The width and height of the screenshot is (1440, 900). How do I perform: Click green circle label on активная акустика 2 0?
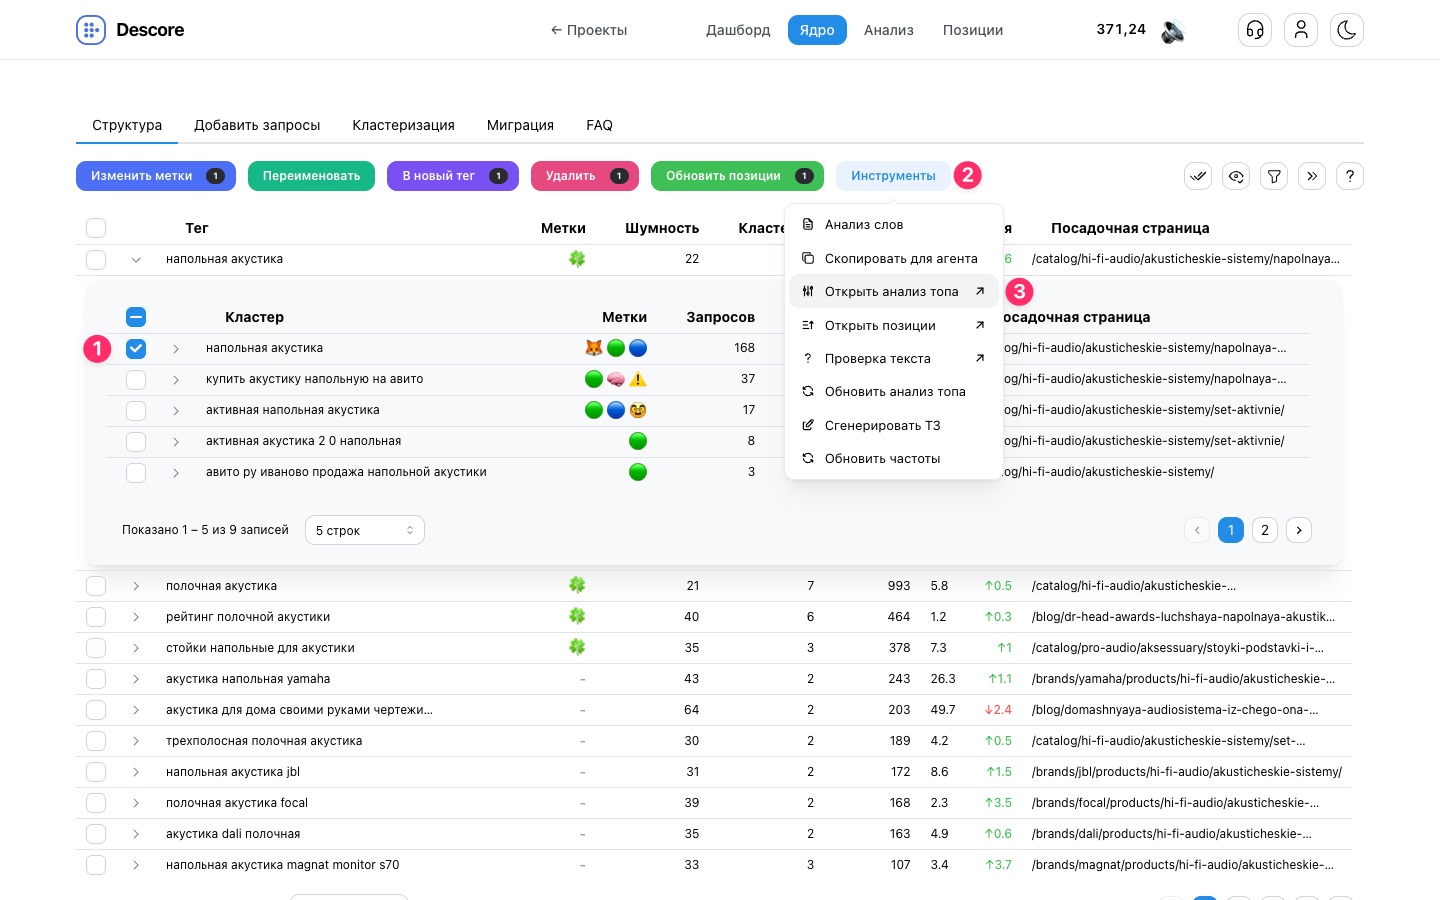[638, 441]
